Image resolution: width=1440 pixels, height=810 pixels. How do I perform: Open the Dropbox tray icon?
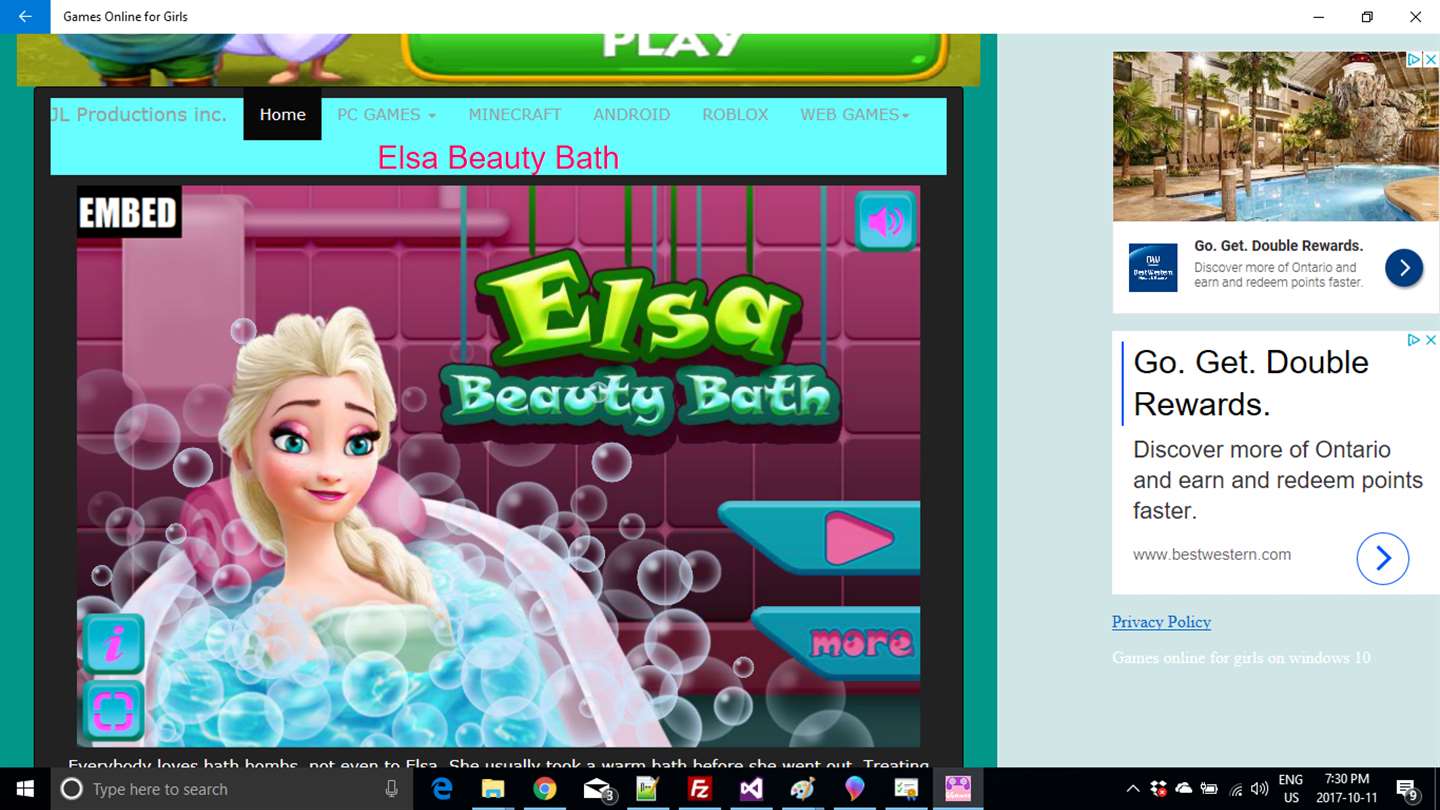pyautogui.click(x=1159, y=789)
